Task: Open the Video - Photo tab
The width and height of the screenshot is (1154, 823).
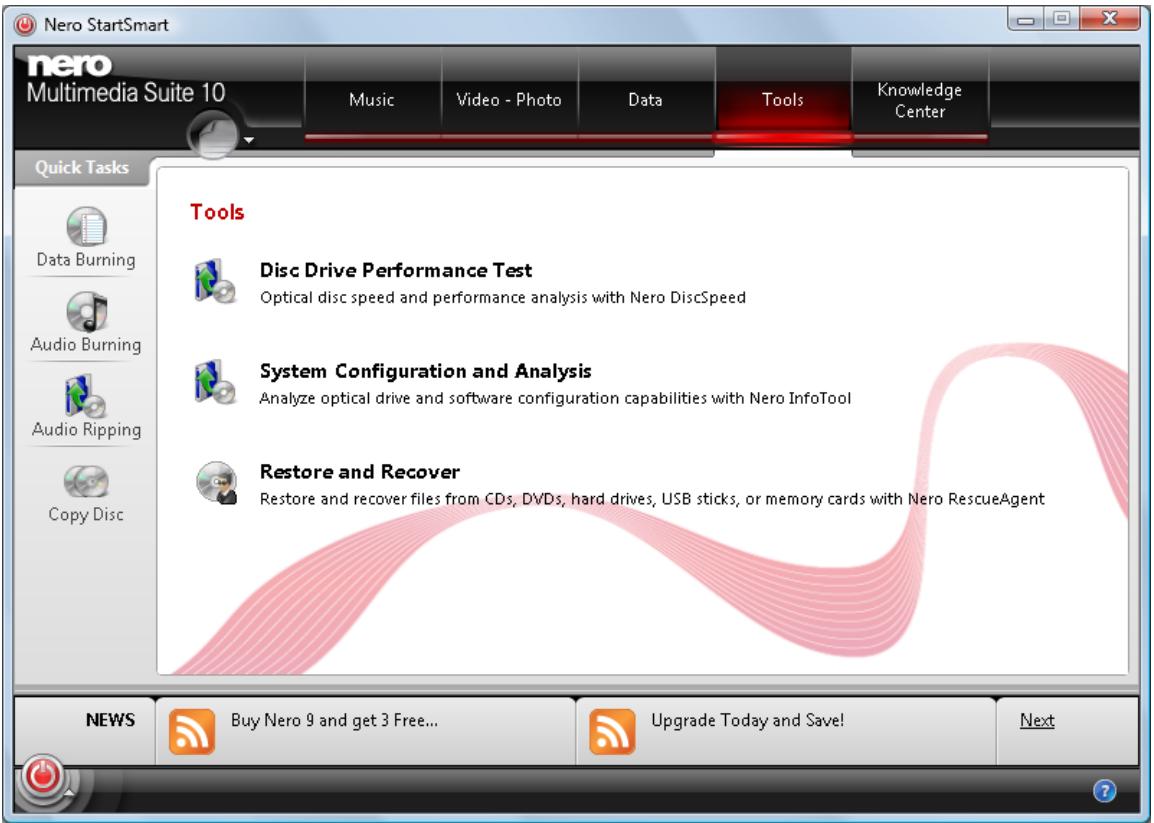Action: [x=509, y=100]
